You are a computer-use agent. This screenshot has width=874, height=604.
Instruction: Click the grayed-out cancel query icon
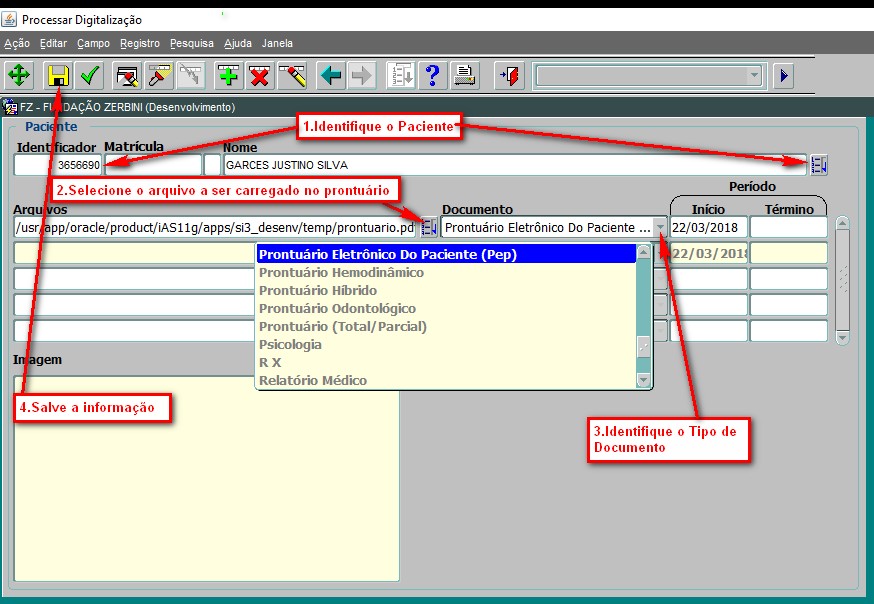[x=191, y=75]
